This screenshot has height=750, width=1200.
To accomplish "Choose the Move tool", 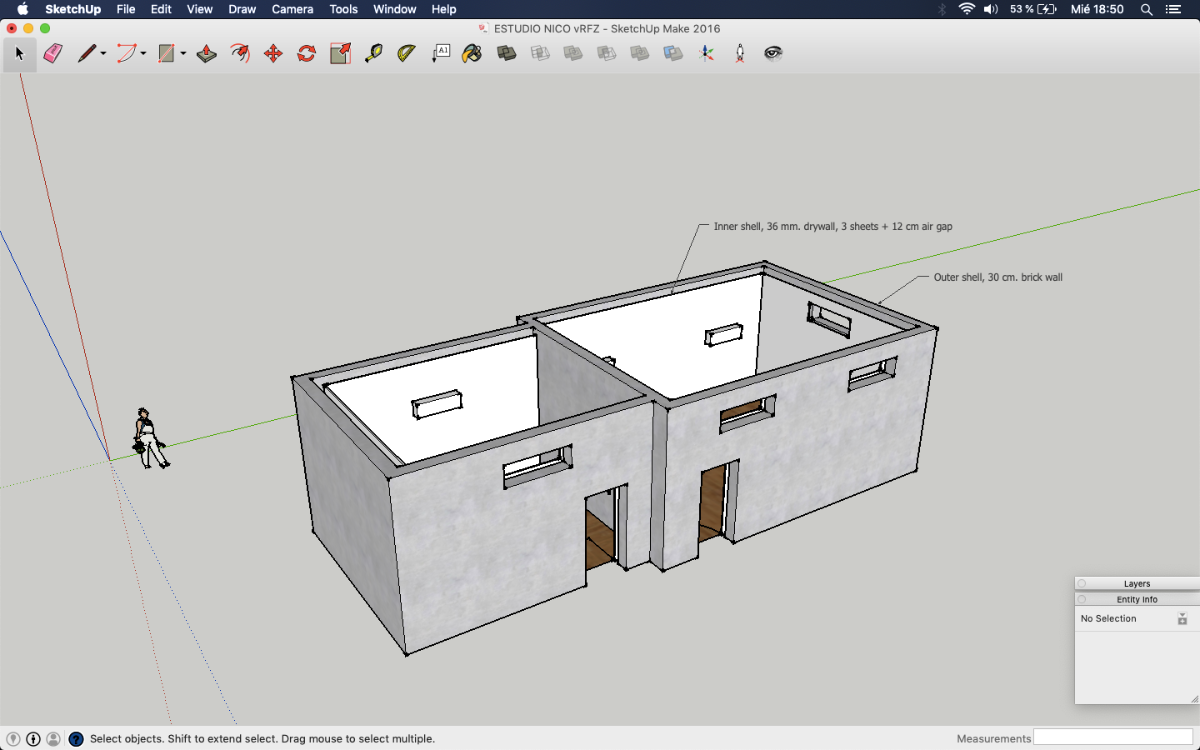I will [x=273, y=53].
